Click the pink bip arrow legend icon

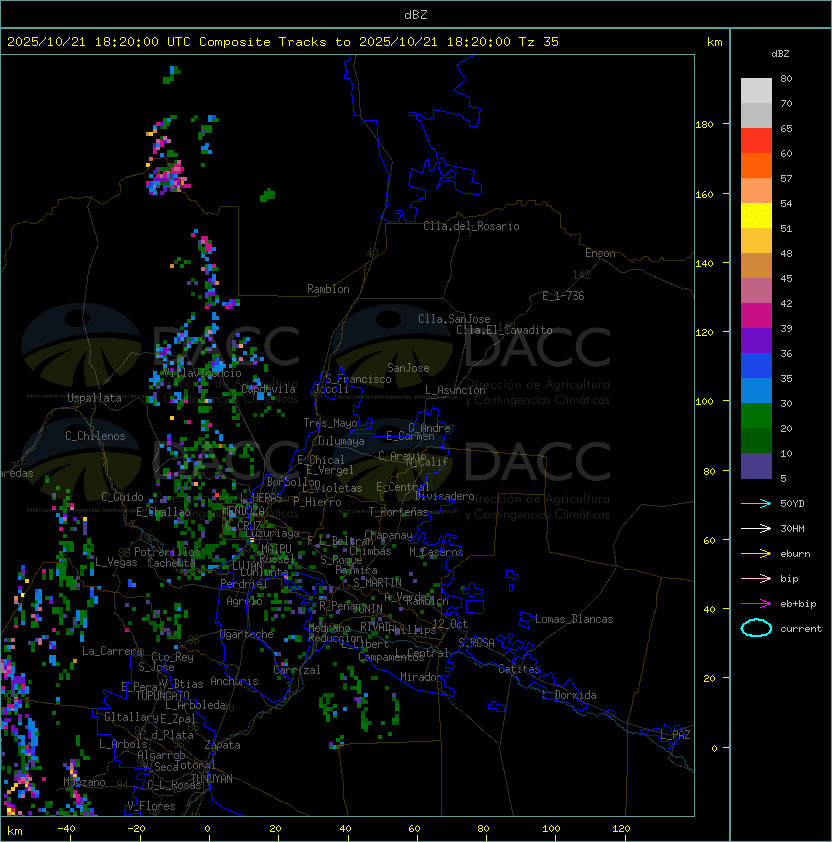756,578
